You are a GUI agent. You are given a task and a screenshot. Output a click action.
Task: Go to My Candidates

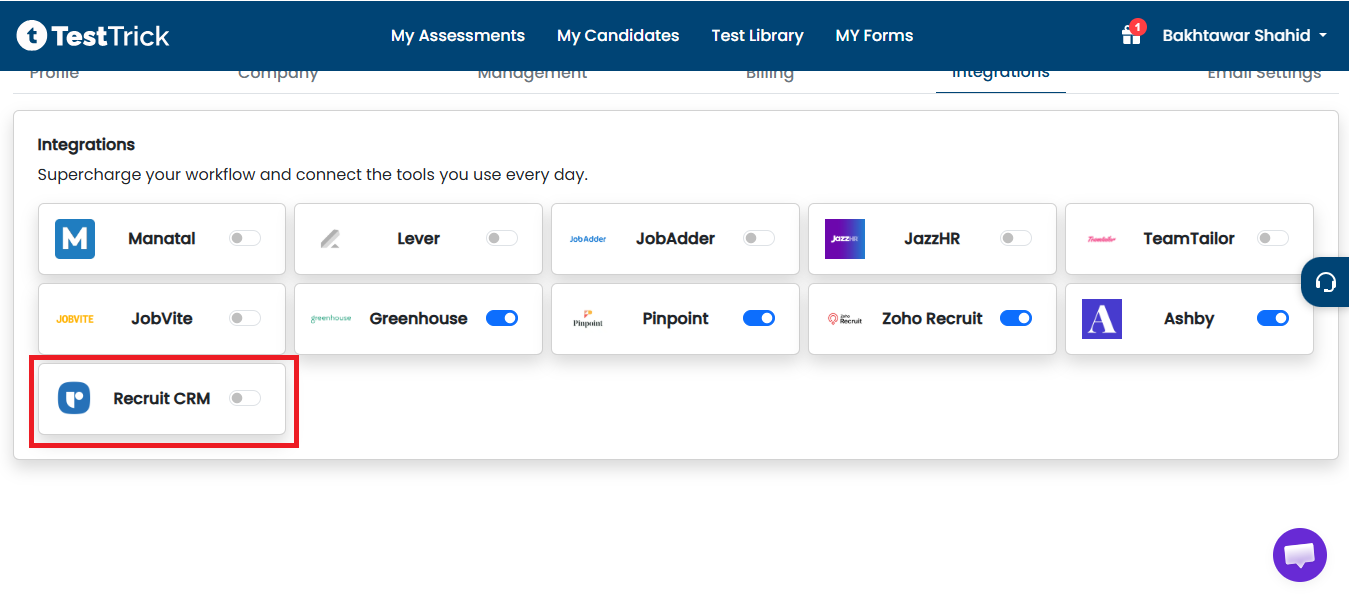pyautogui.click(x=618, y=35)
